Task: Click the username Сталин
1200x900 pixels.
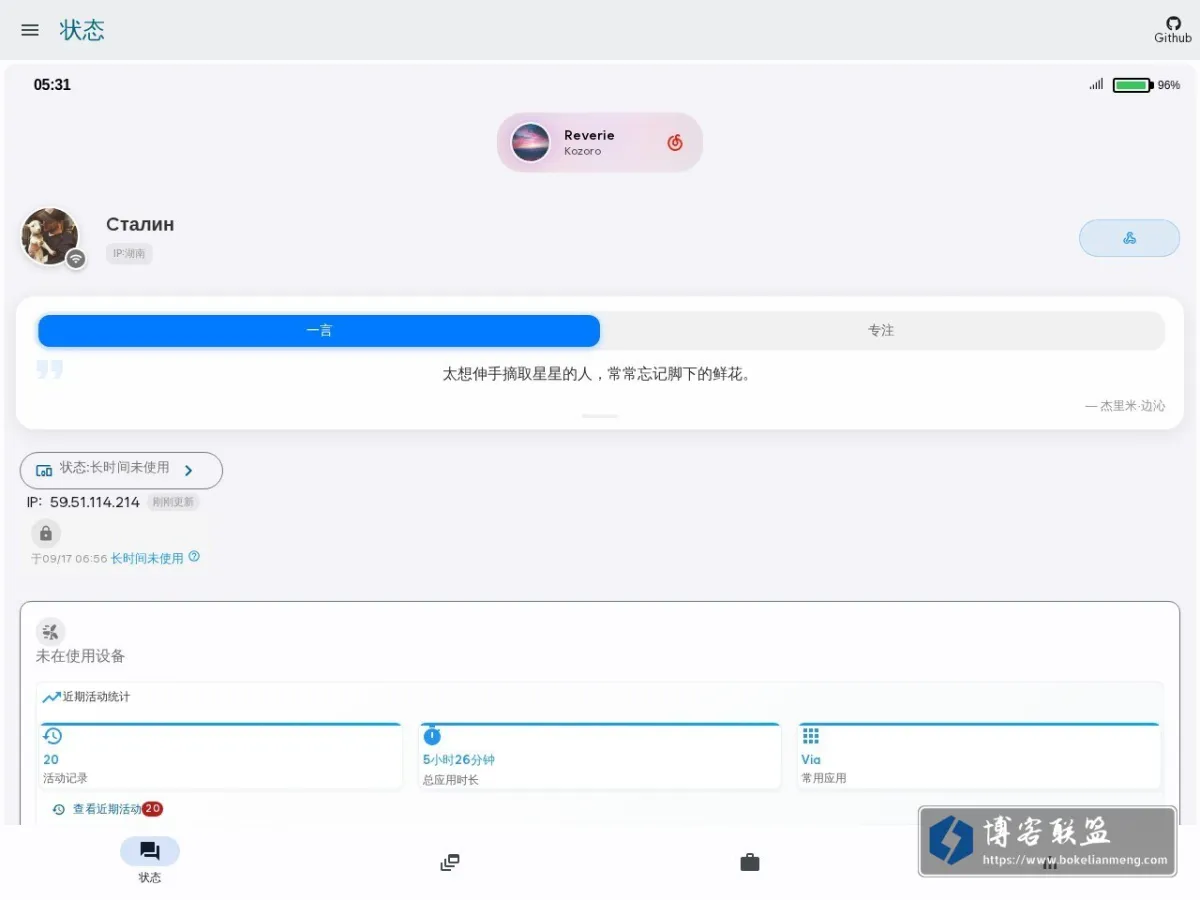Action: pyautogui.click(x=140, y=224)
